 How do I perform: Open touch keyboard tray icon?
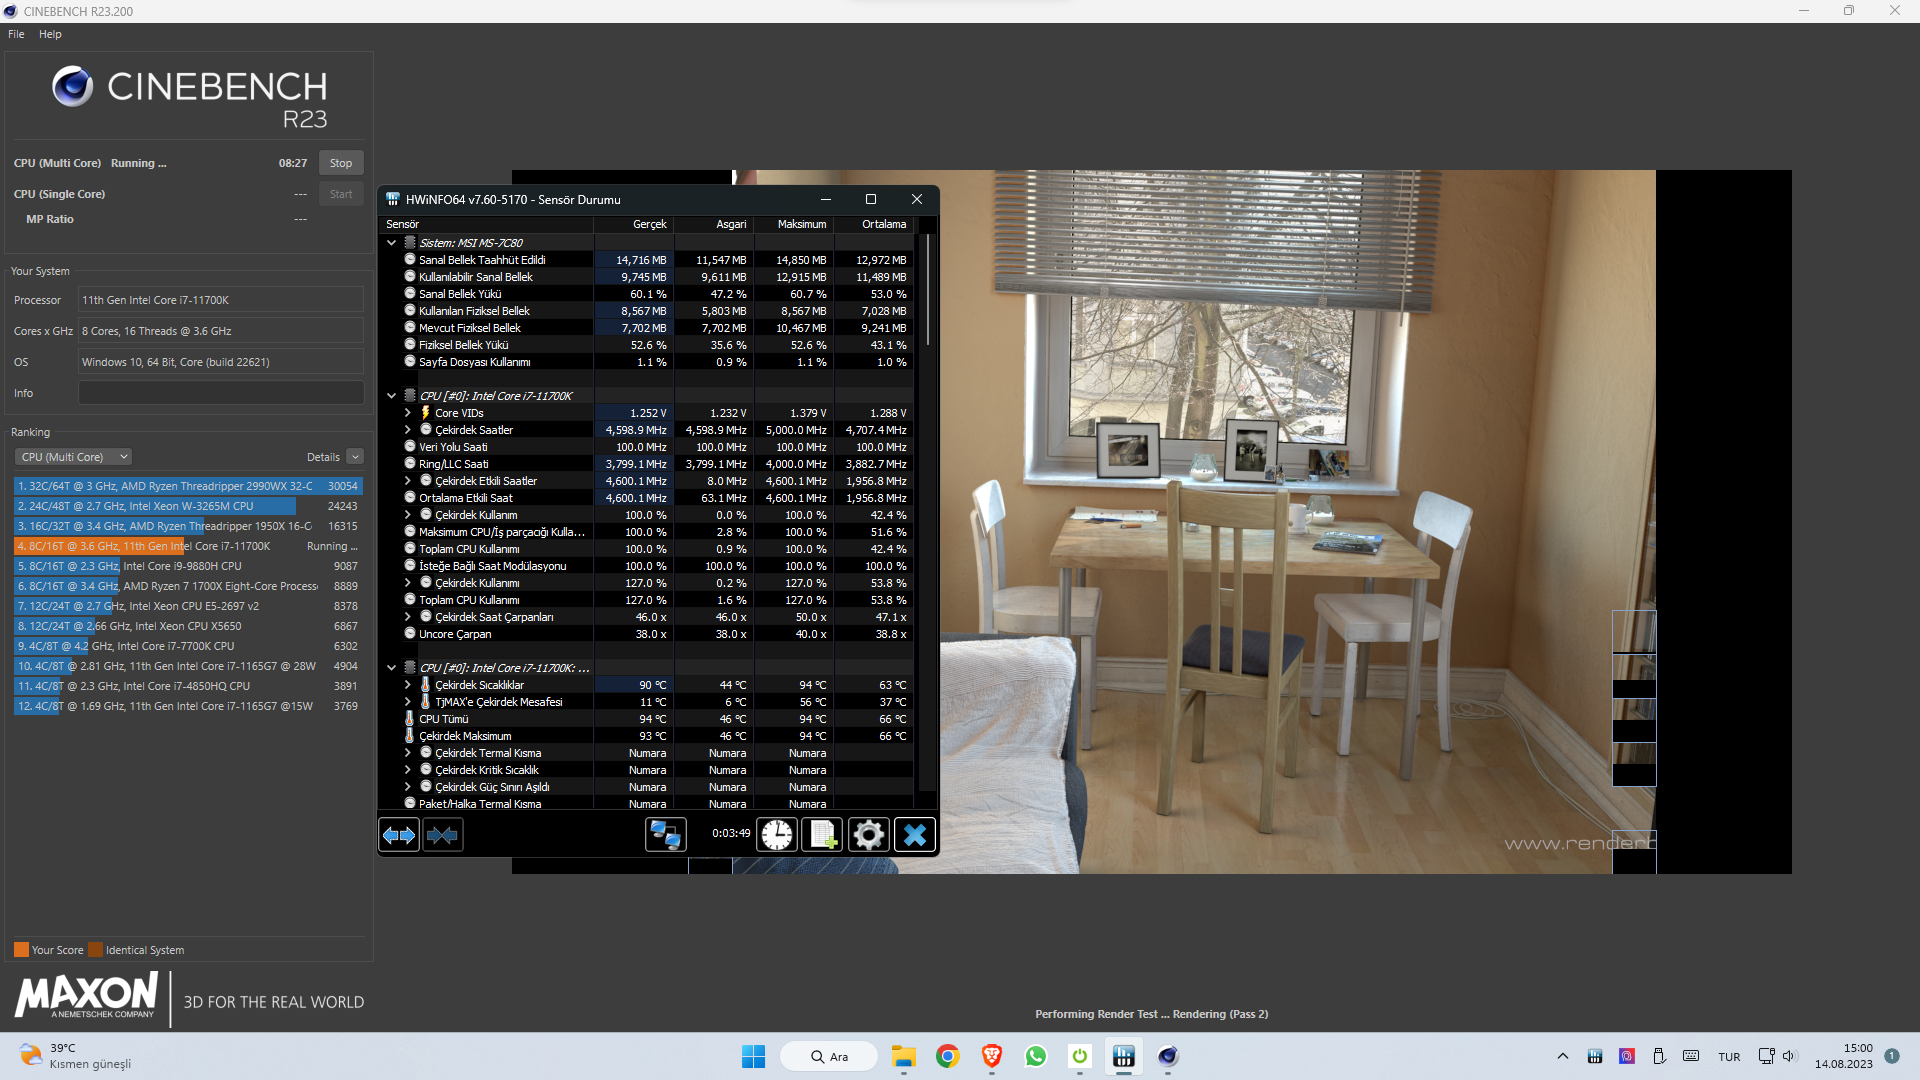tap(1691, 1057)
